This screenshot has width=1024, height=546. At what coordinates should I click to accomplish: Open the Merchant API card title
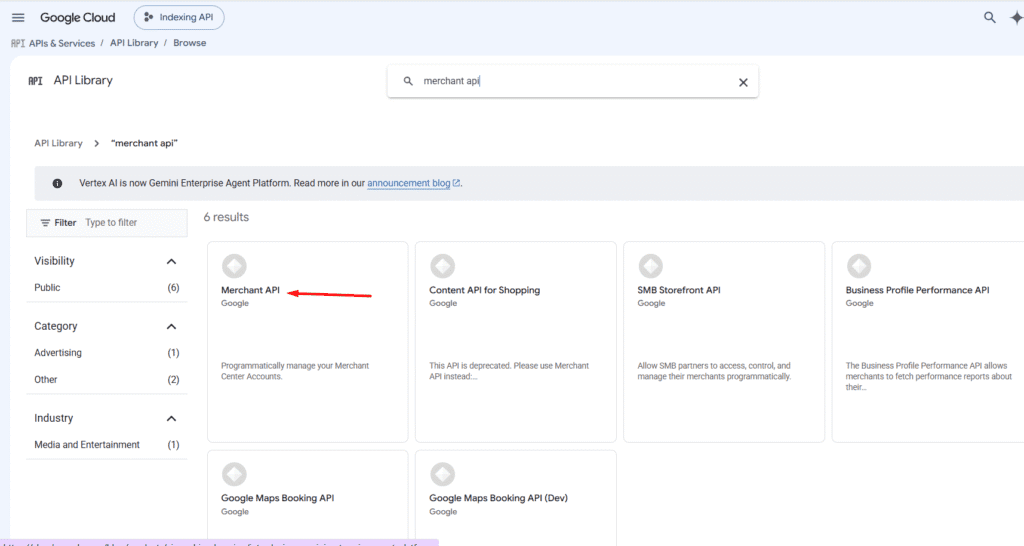tap(250, 290)
